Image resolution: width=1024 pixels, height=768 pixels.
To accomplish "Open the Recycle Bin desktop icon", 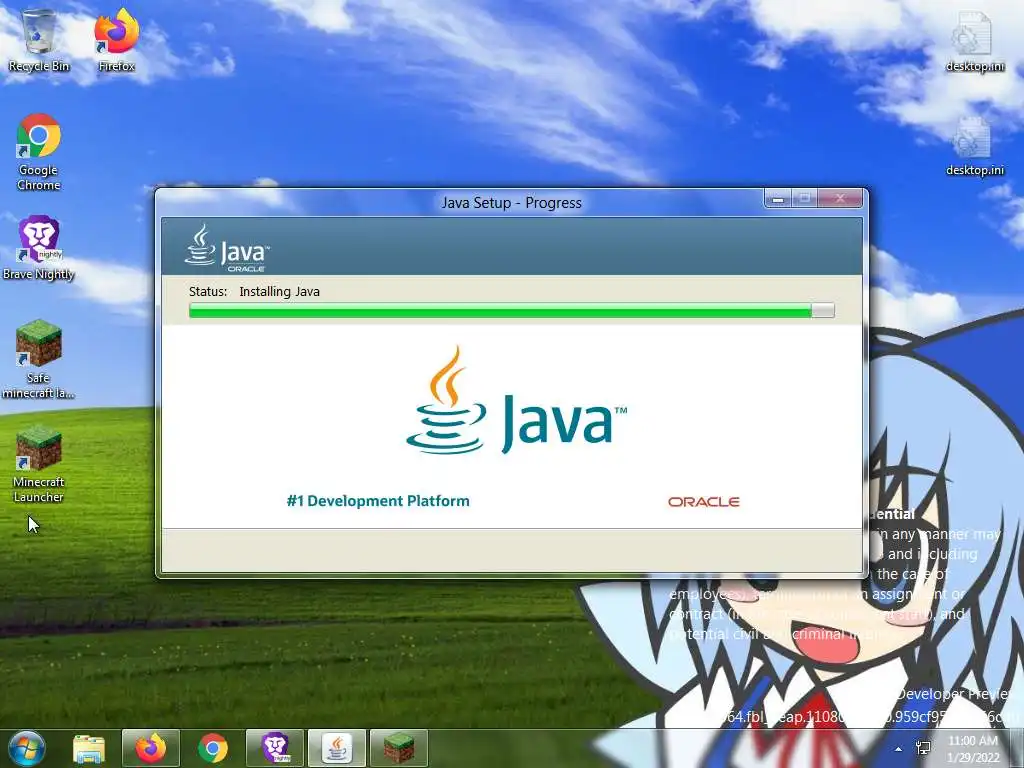I will coord(39,39).
